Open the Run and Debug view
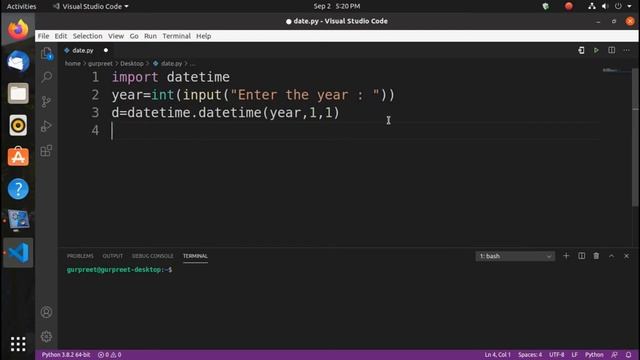Viewport: 640px width, 360px height. click(47, 126)
